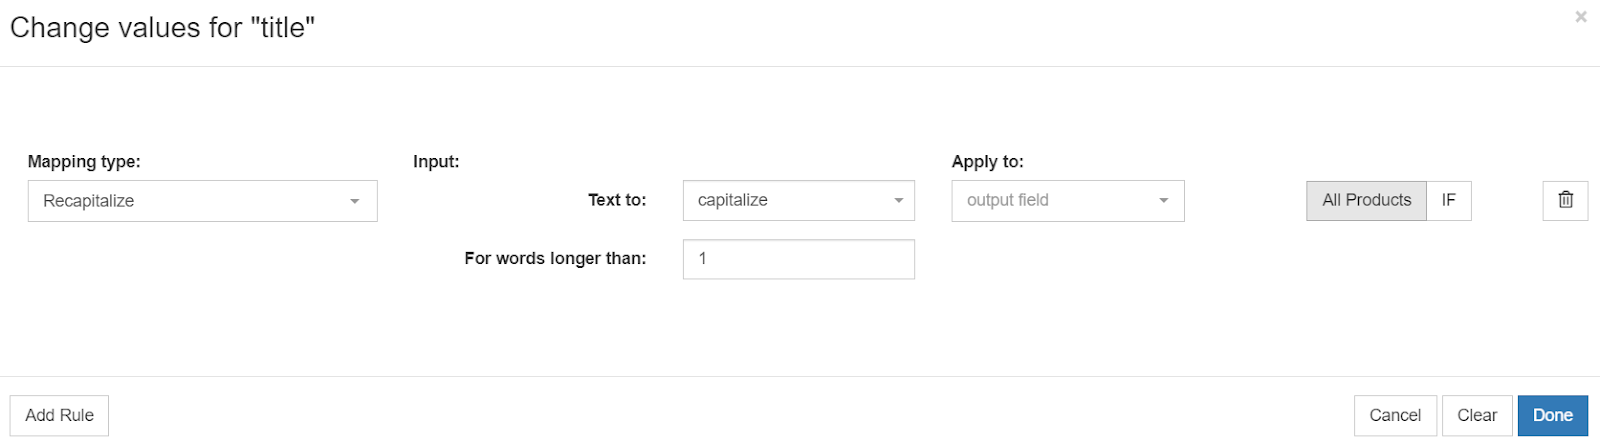Expand the Text to capitalize dropdown
Viewport: 1600px width, 445px height.
pyautogui.click(x=798, y=200)
